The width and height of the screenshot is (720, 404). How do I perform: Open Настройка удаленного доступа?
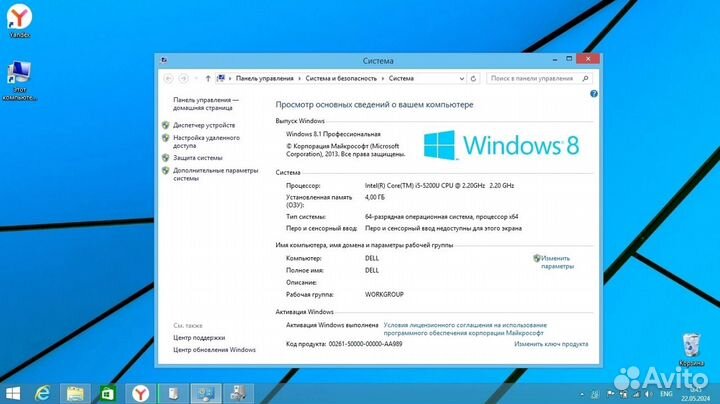(206, 141)
